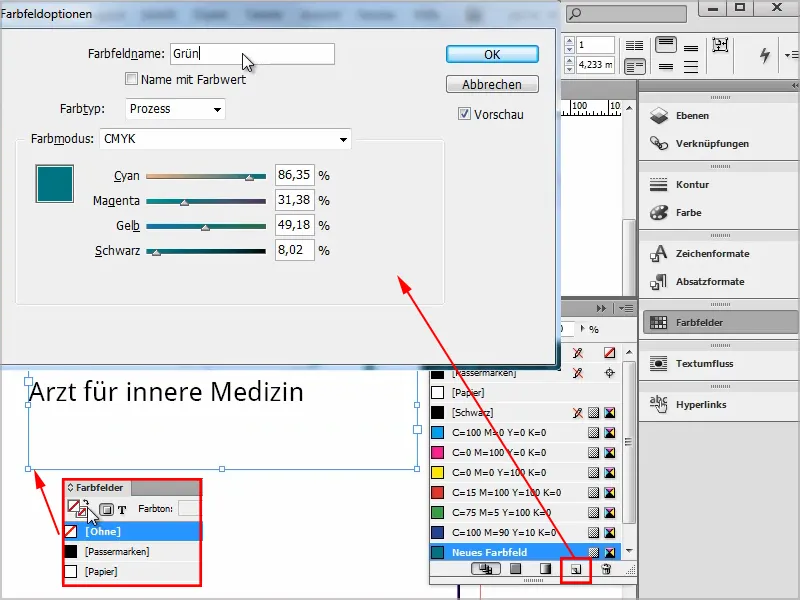Click the Gelb slider handle

click(205, 228)
